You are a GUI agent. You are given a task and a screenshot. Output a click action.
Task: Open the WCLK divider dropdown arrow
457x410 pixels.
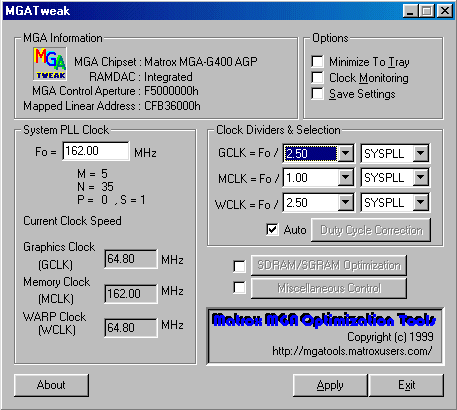[345, 202]
